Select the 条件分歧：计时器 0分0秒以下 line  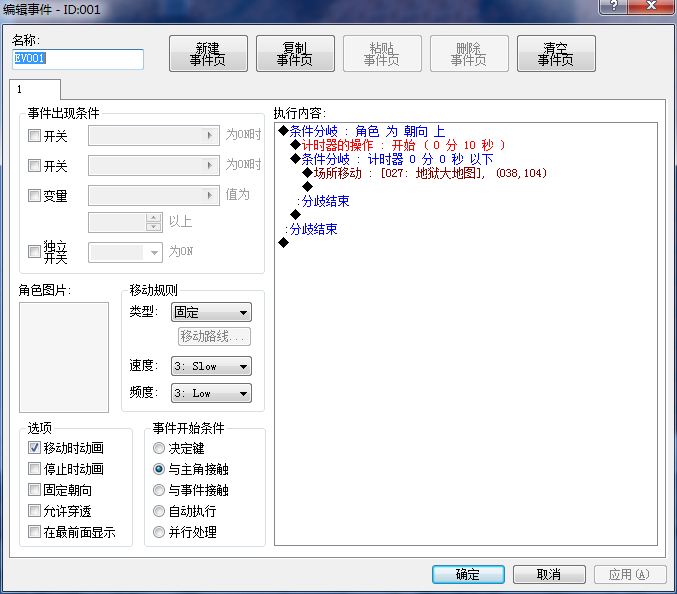(392, 159)
